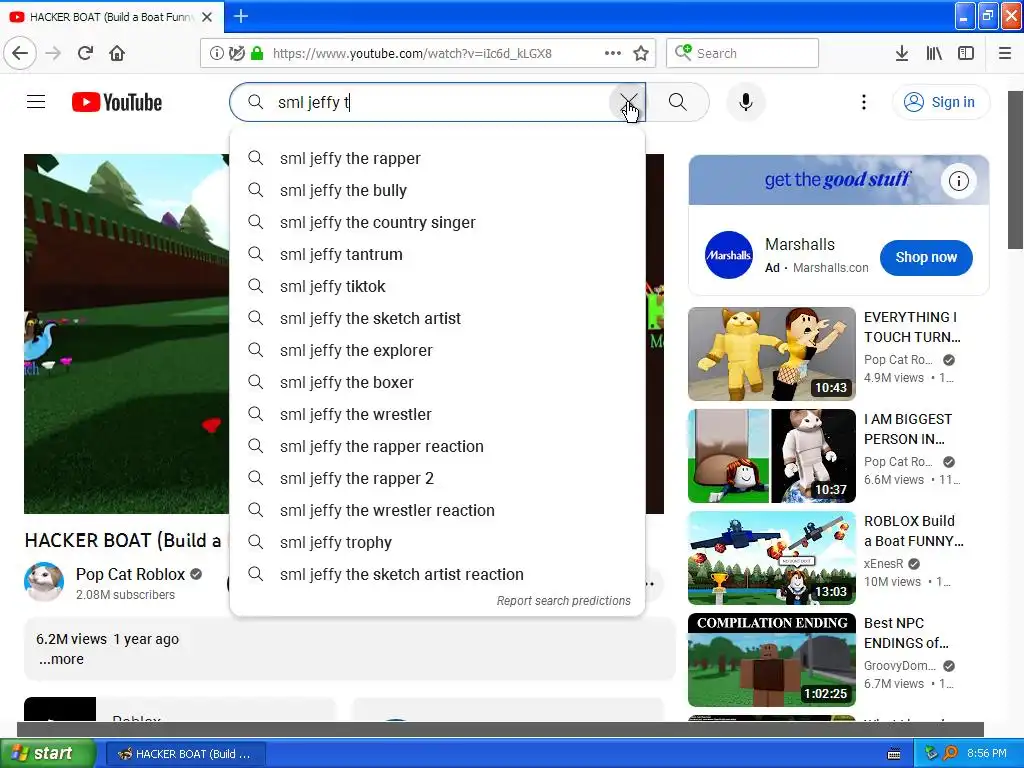The width and height of the screenshot is (1024, 768).
Task: Open YouTube settings three-dot menu
Action: [x=863, y=102]
